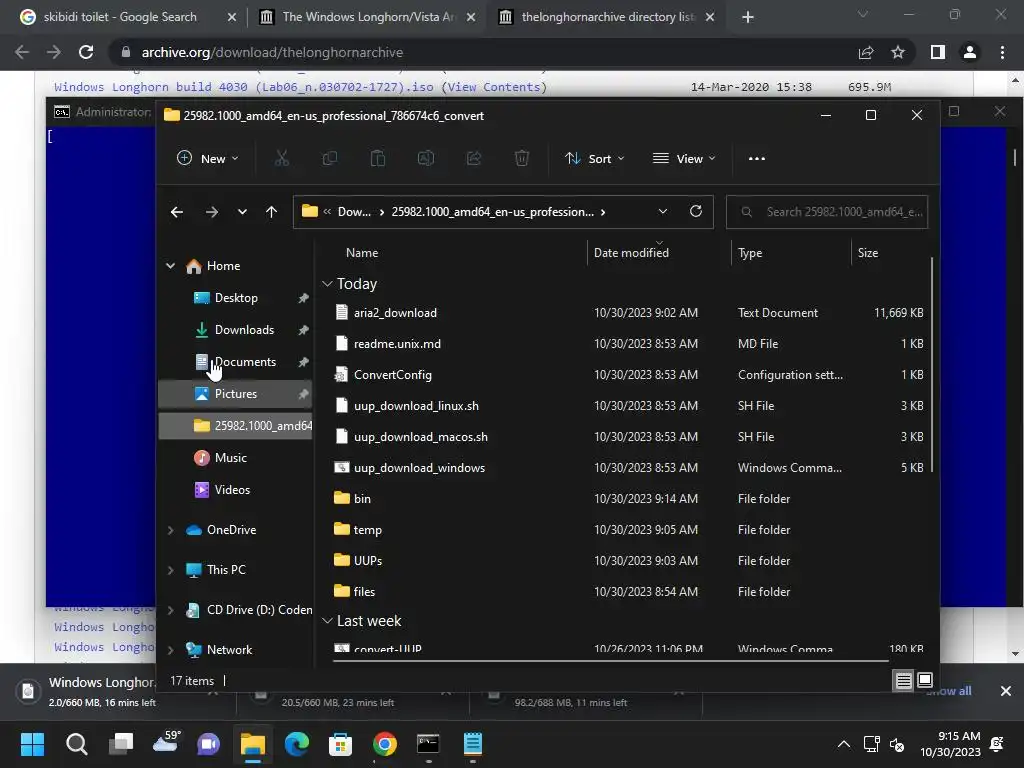Bookmark this page with star icon
This screenshot has height=768, width=1024.
coord(898,52)
